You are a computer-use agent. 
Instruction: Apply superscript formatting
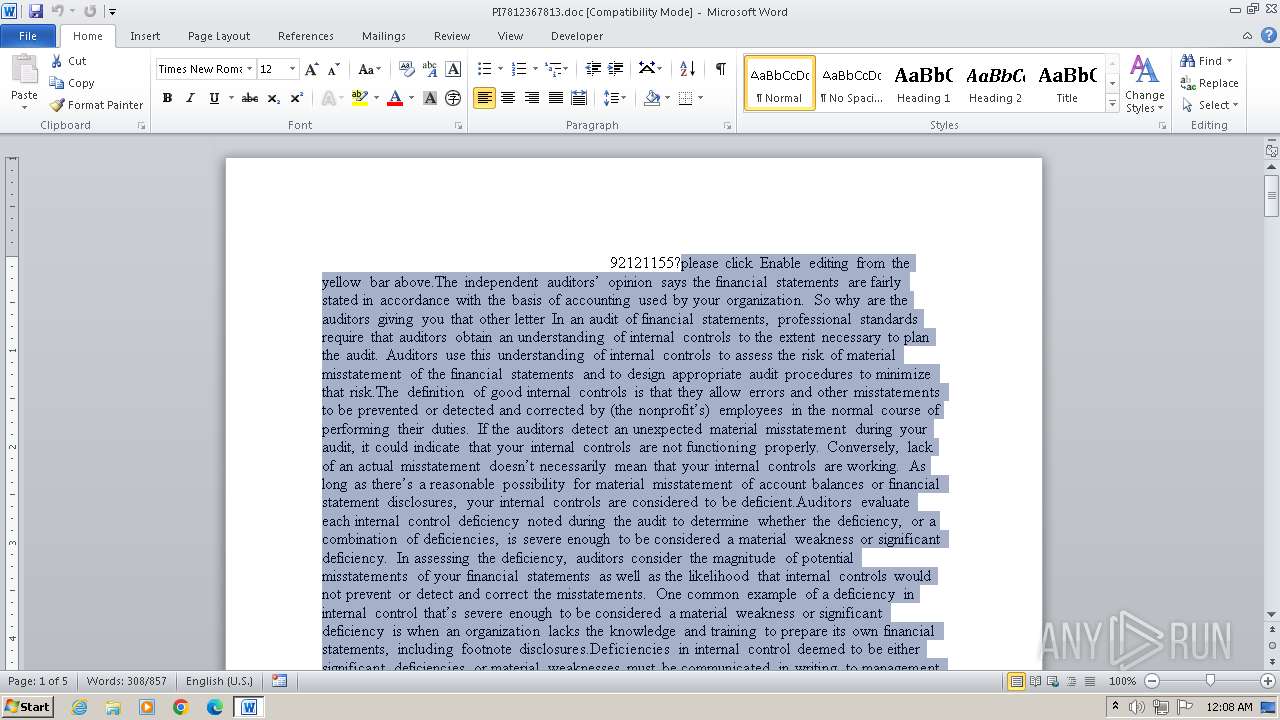click(297, 98)
